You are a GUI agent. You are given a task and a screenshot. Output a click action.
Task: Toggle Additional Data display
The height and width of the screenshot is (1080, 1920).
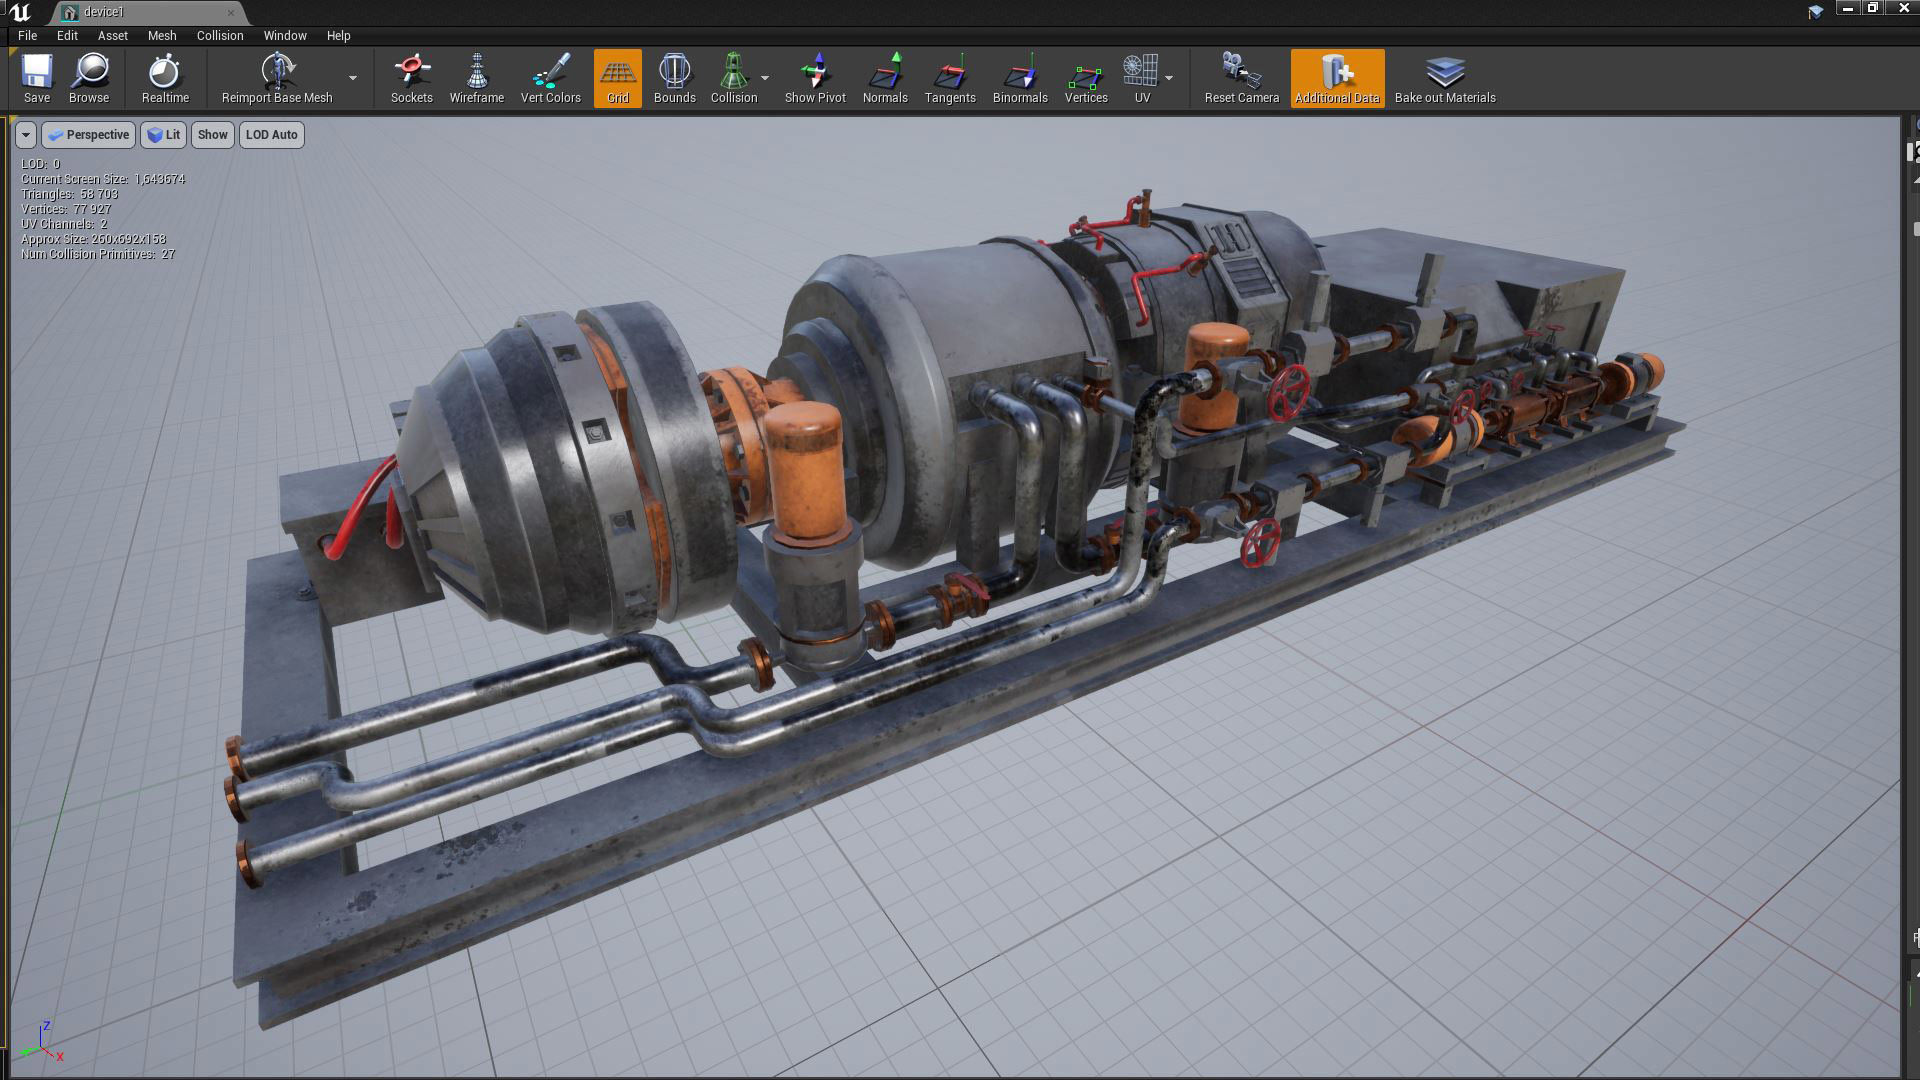1337,78
